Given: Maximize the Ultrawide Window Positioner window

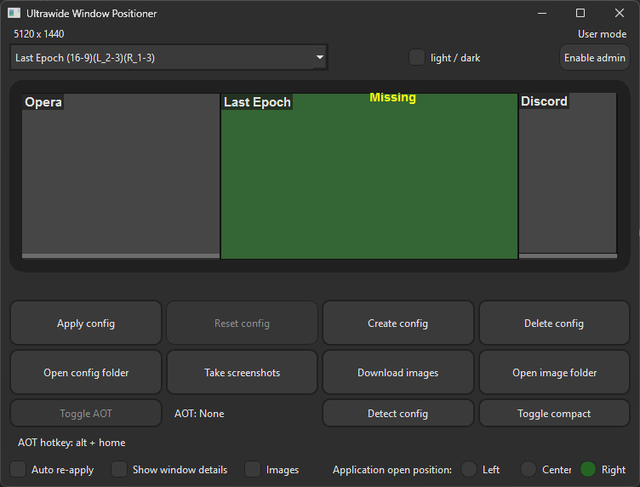Looking at the screenshot, I should point(580,13).
